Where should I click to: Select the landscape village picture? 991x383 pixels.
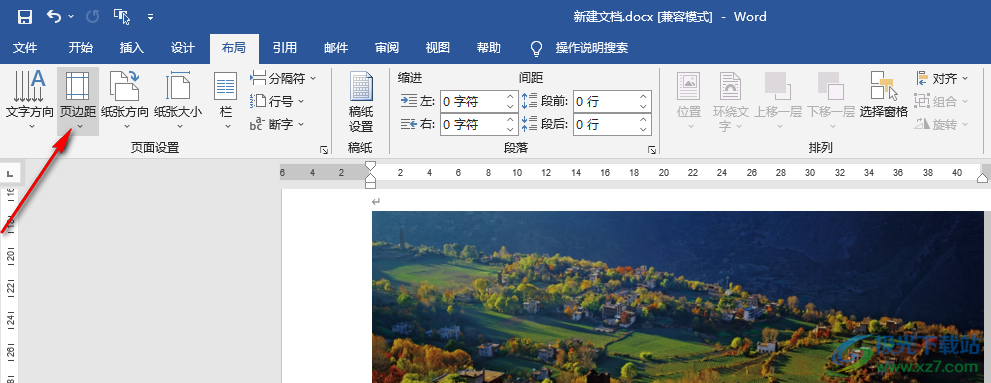[x=678, y=296]
